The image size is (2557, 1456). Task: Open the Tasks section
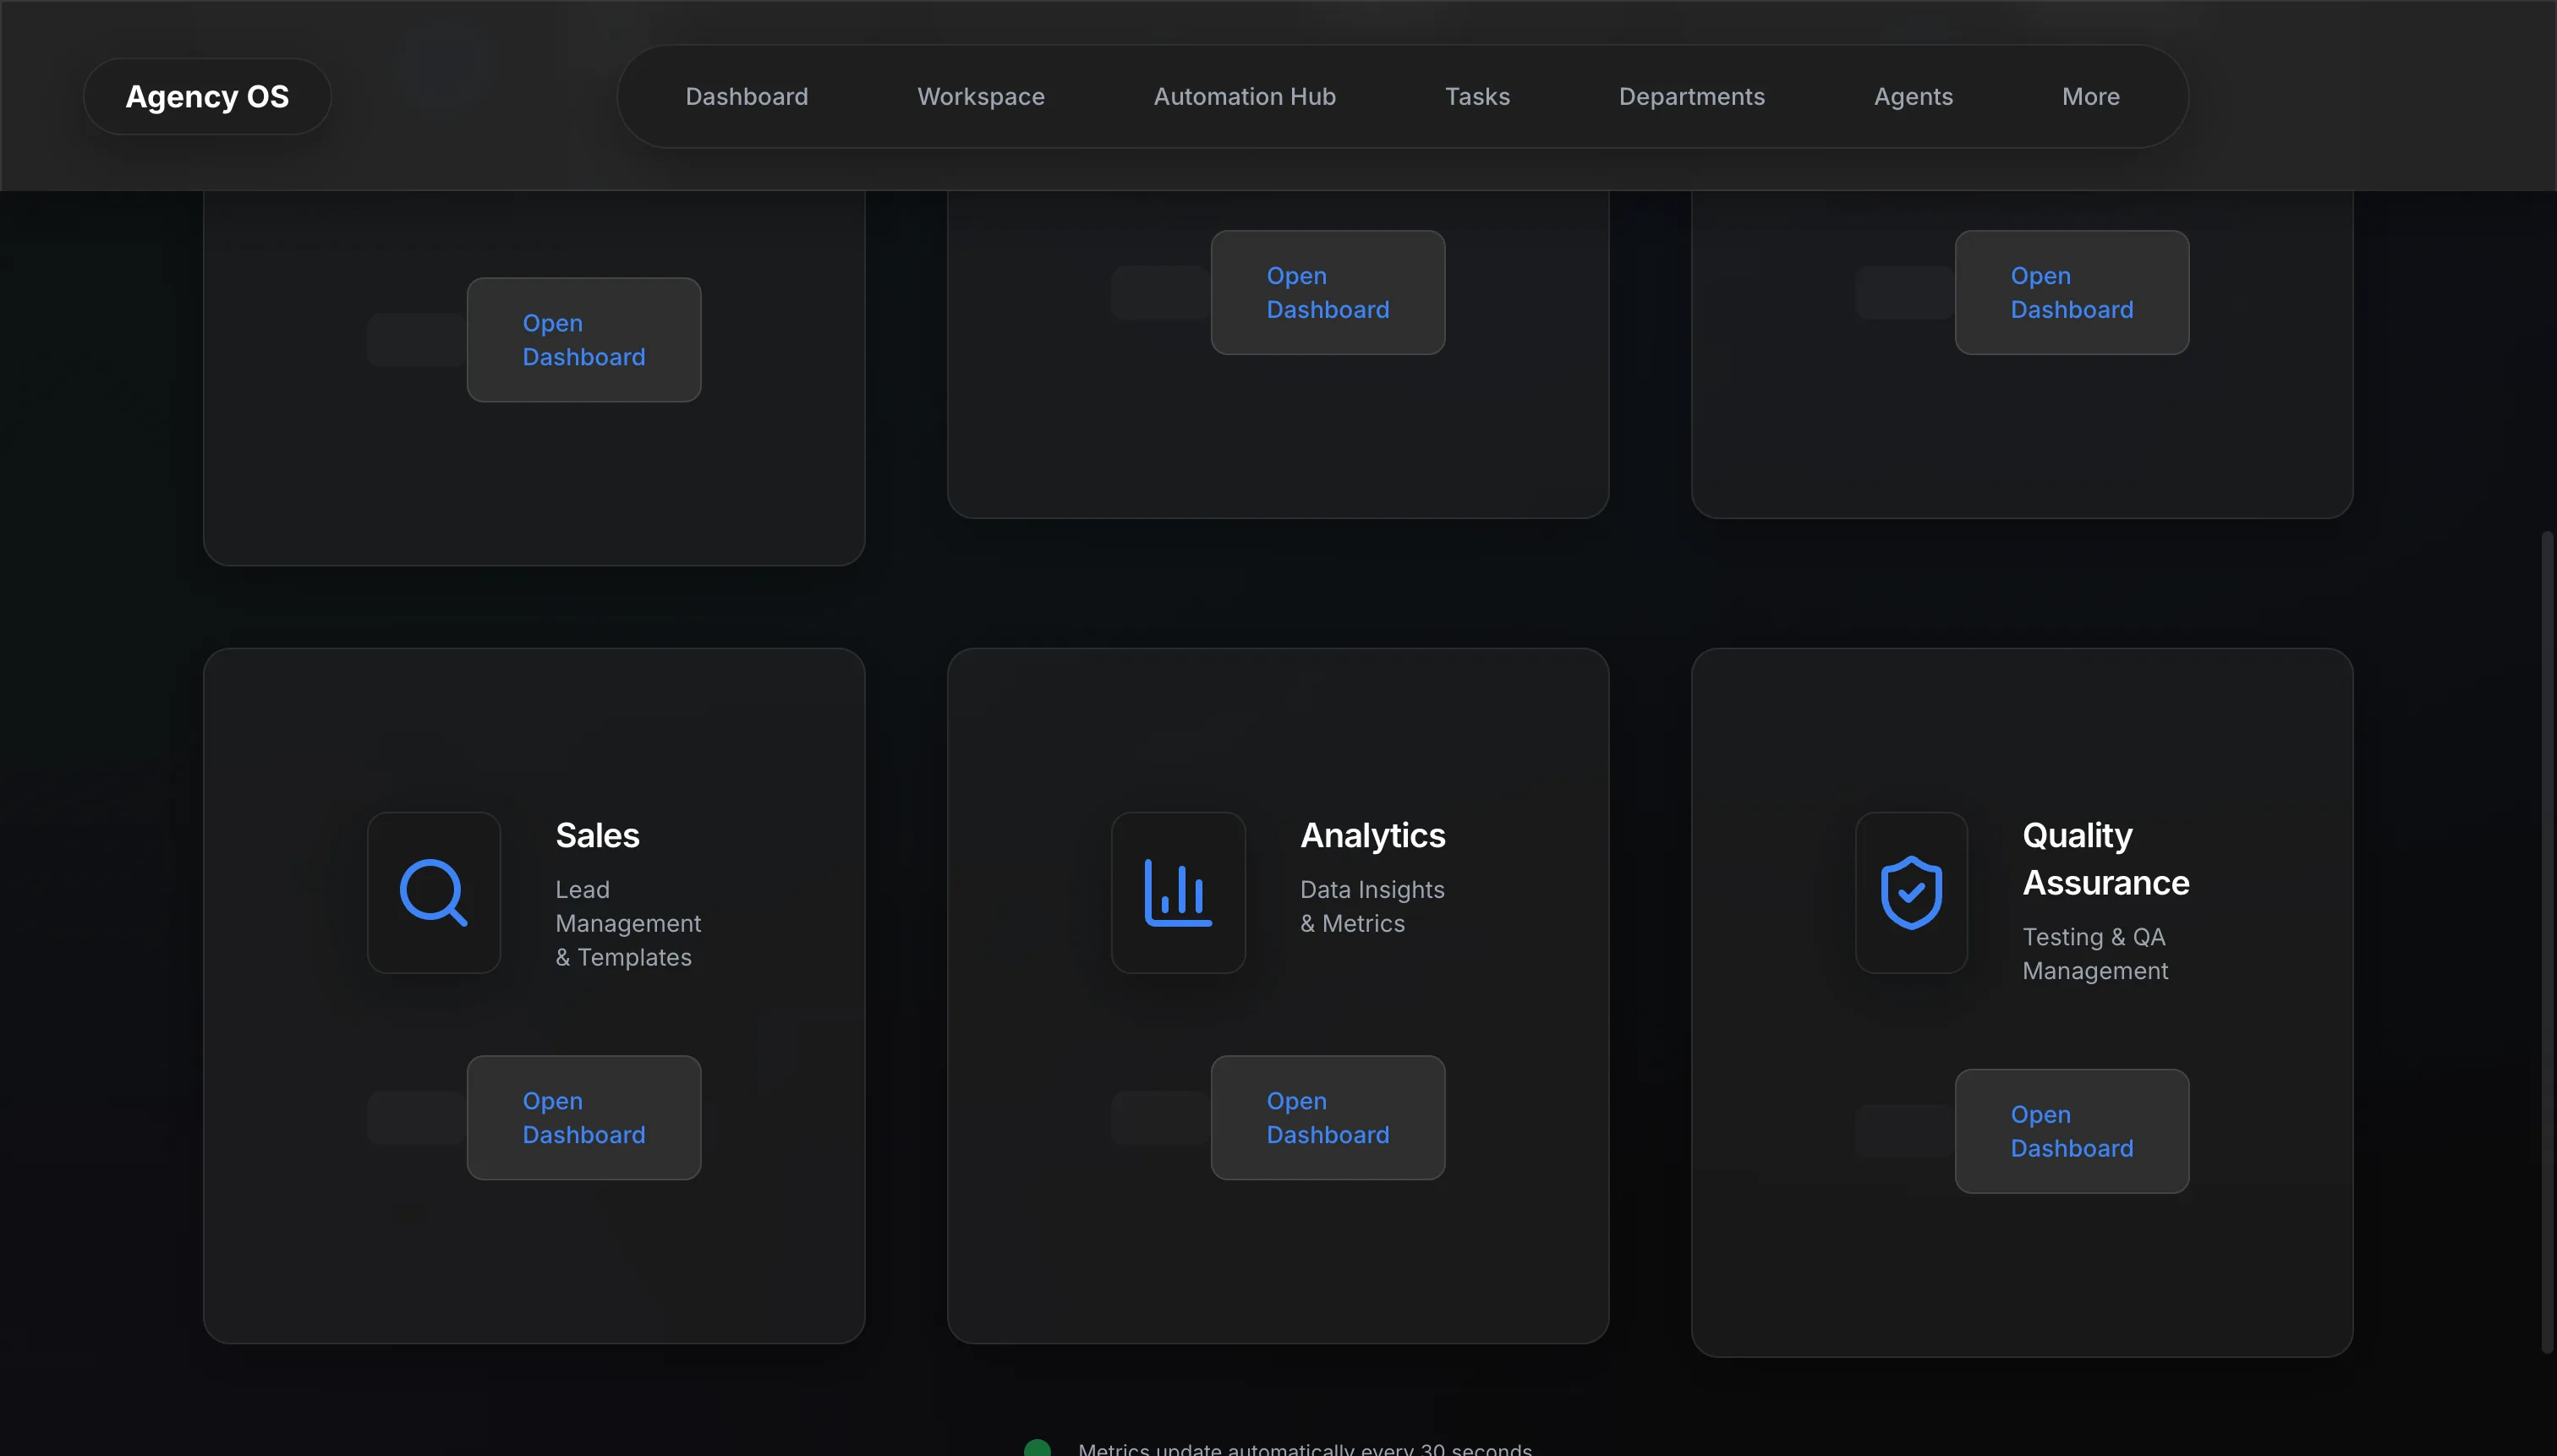1476,96
